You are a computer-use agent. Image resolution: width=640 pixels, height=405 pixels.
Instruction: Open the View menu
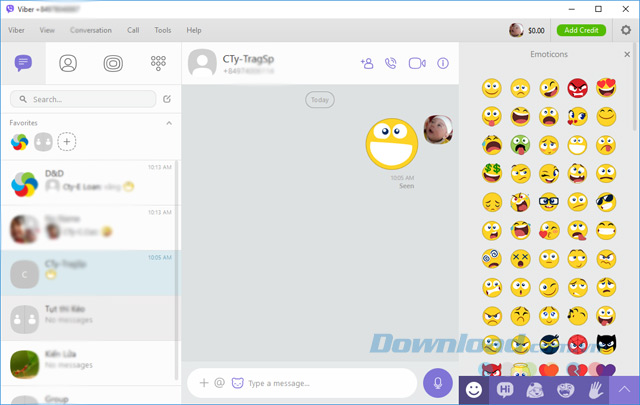click(47, 30)
